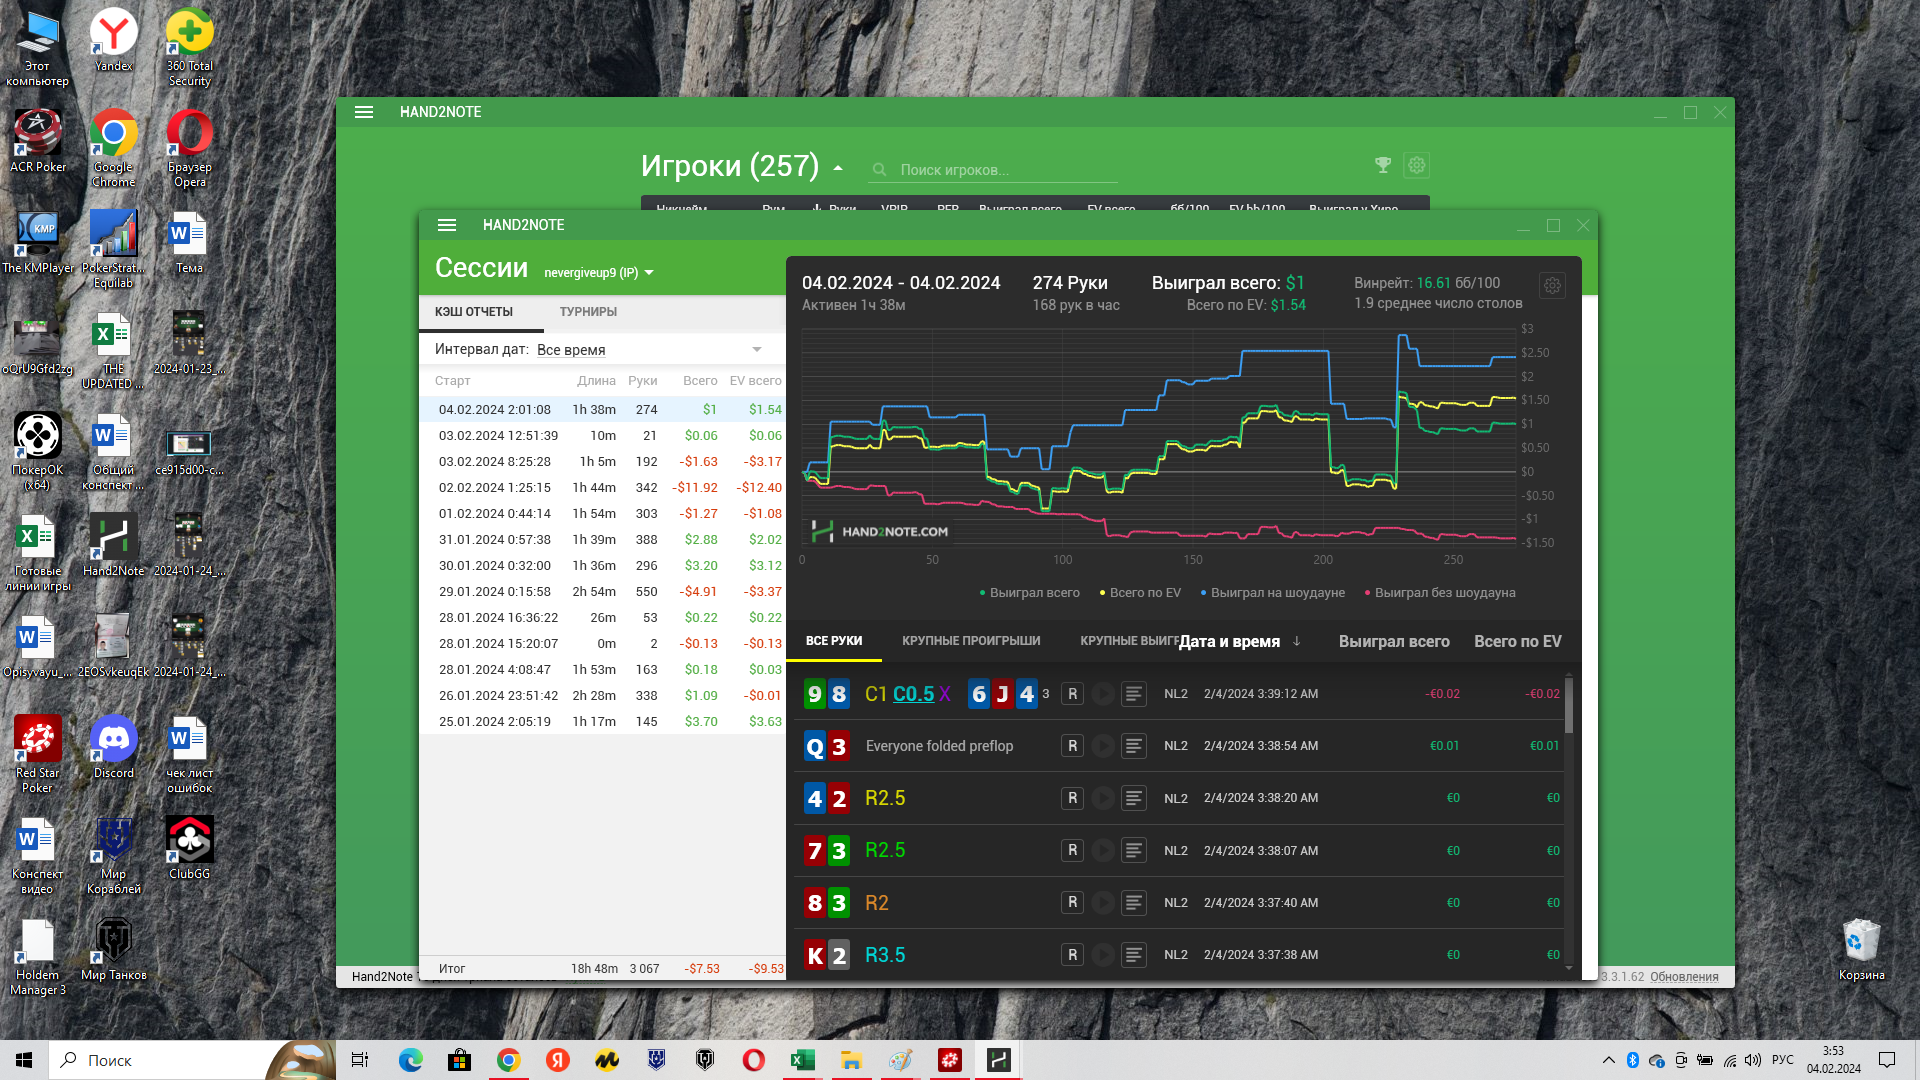
Task: Open hand text for 73 hand
Action: (1133, 851)
